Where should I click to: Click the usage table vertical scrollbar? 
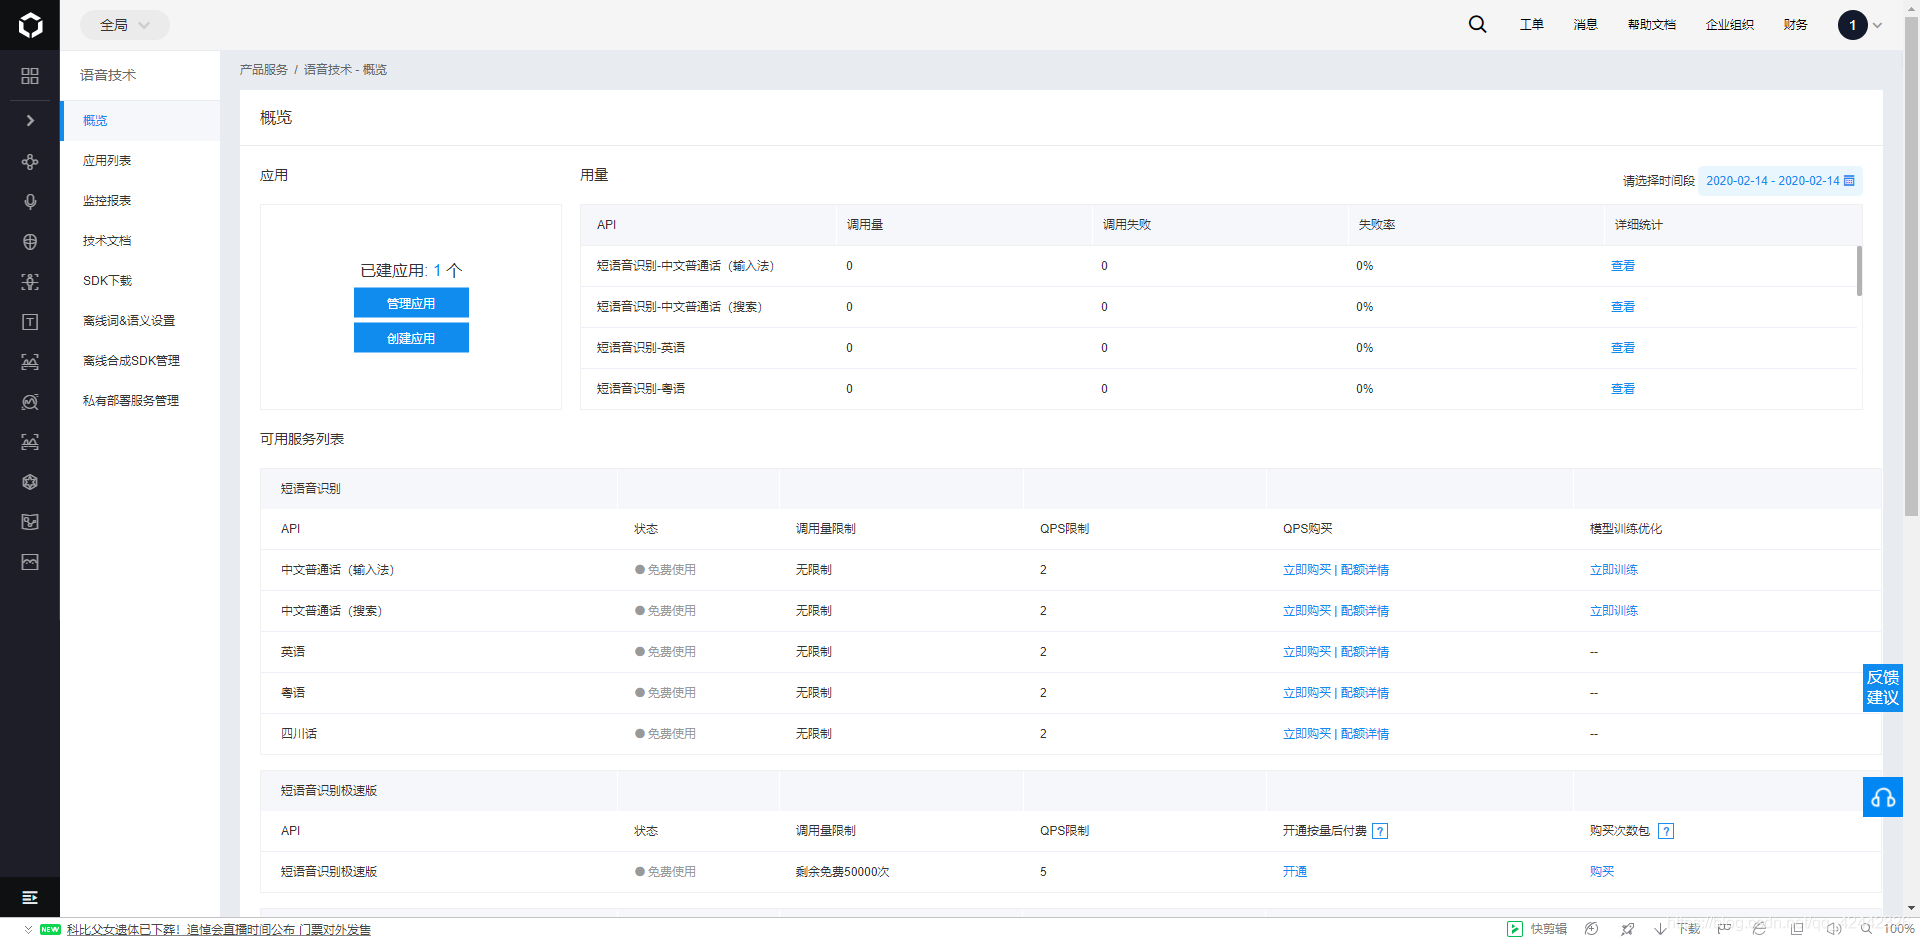(1859, 271)
